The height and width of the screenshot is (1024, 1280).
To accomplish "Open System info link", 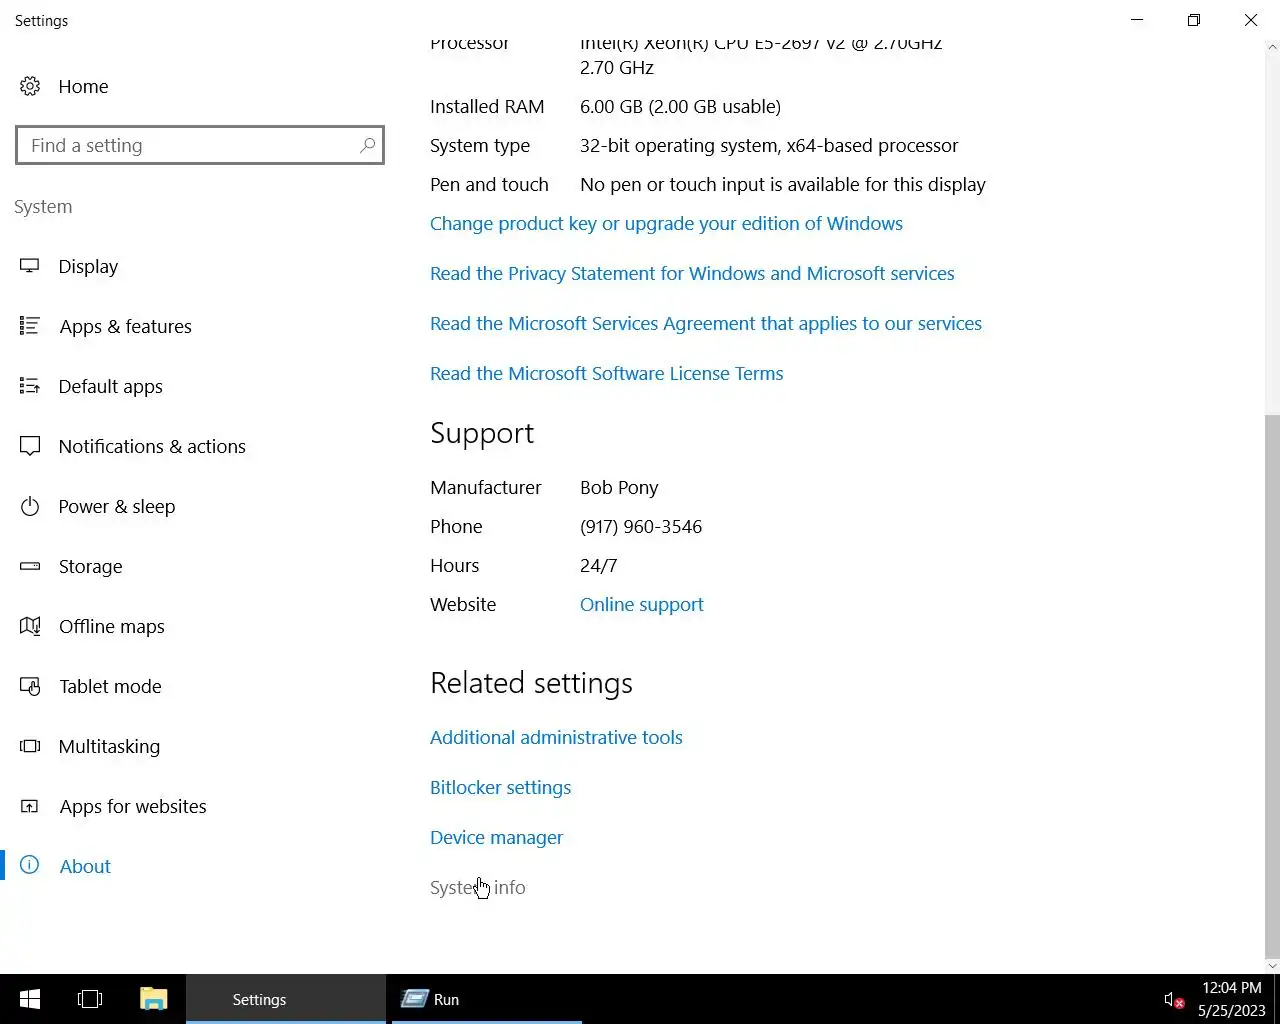I will point(477,887).
